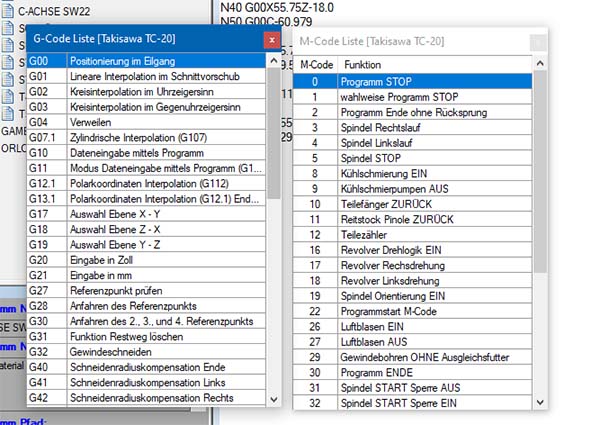600x425 pixels.
Task: Select M-Code 32 Spindel START Sperre EIN
Action: [x=412, y=403]
